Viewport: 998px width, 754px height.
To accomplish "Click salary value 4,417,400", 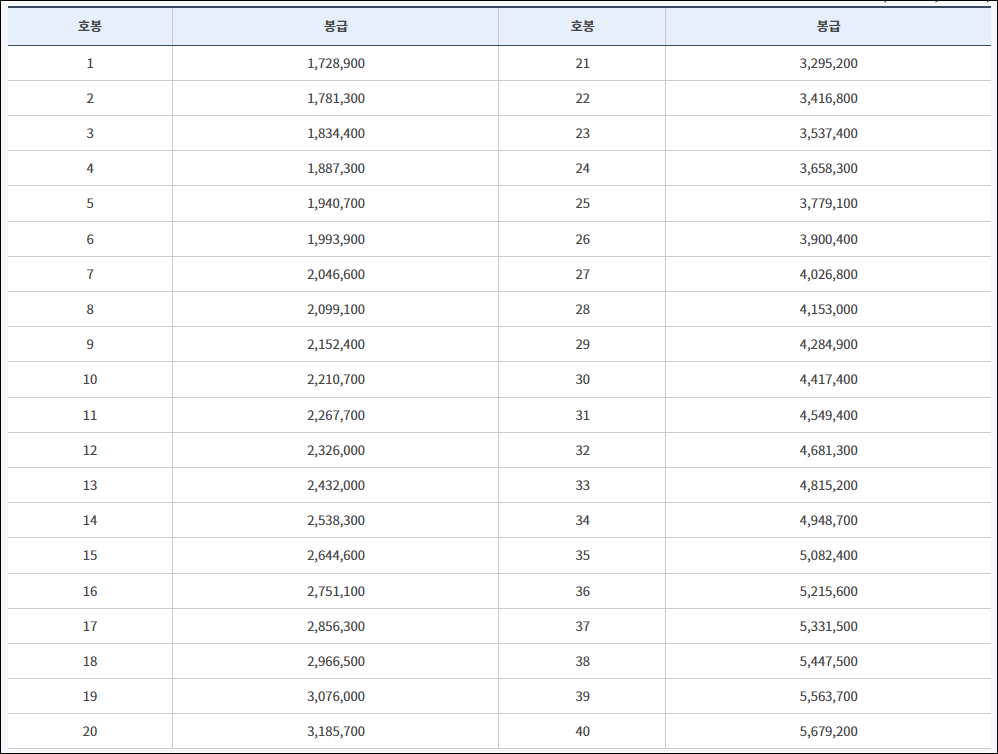I will [x=828, y=380].
